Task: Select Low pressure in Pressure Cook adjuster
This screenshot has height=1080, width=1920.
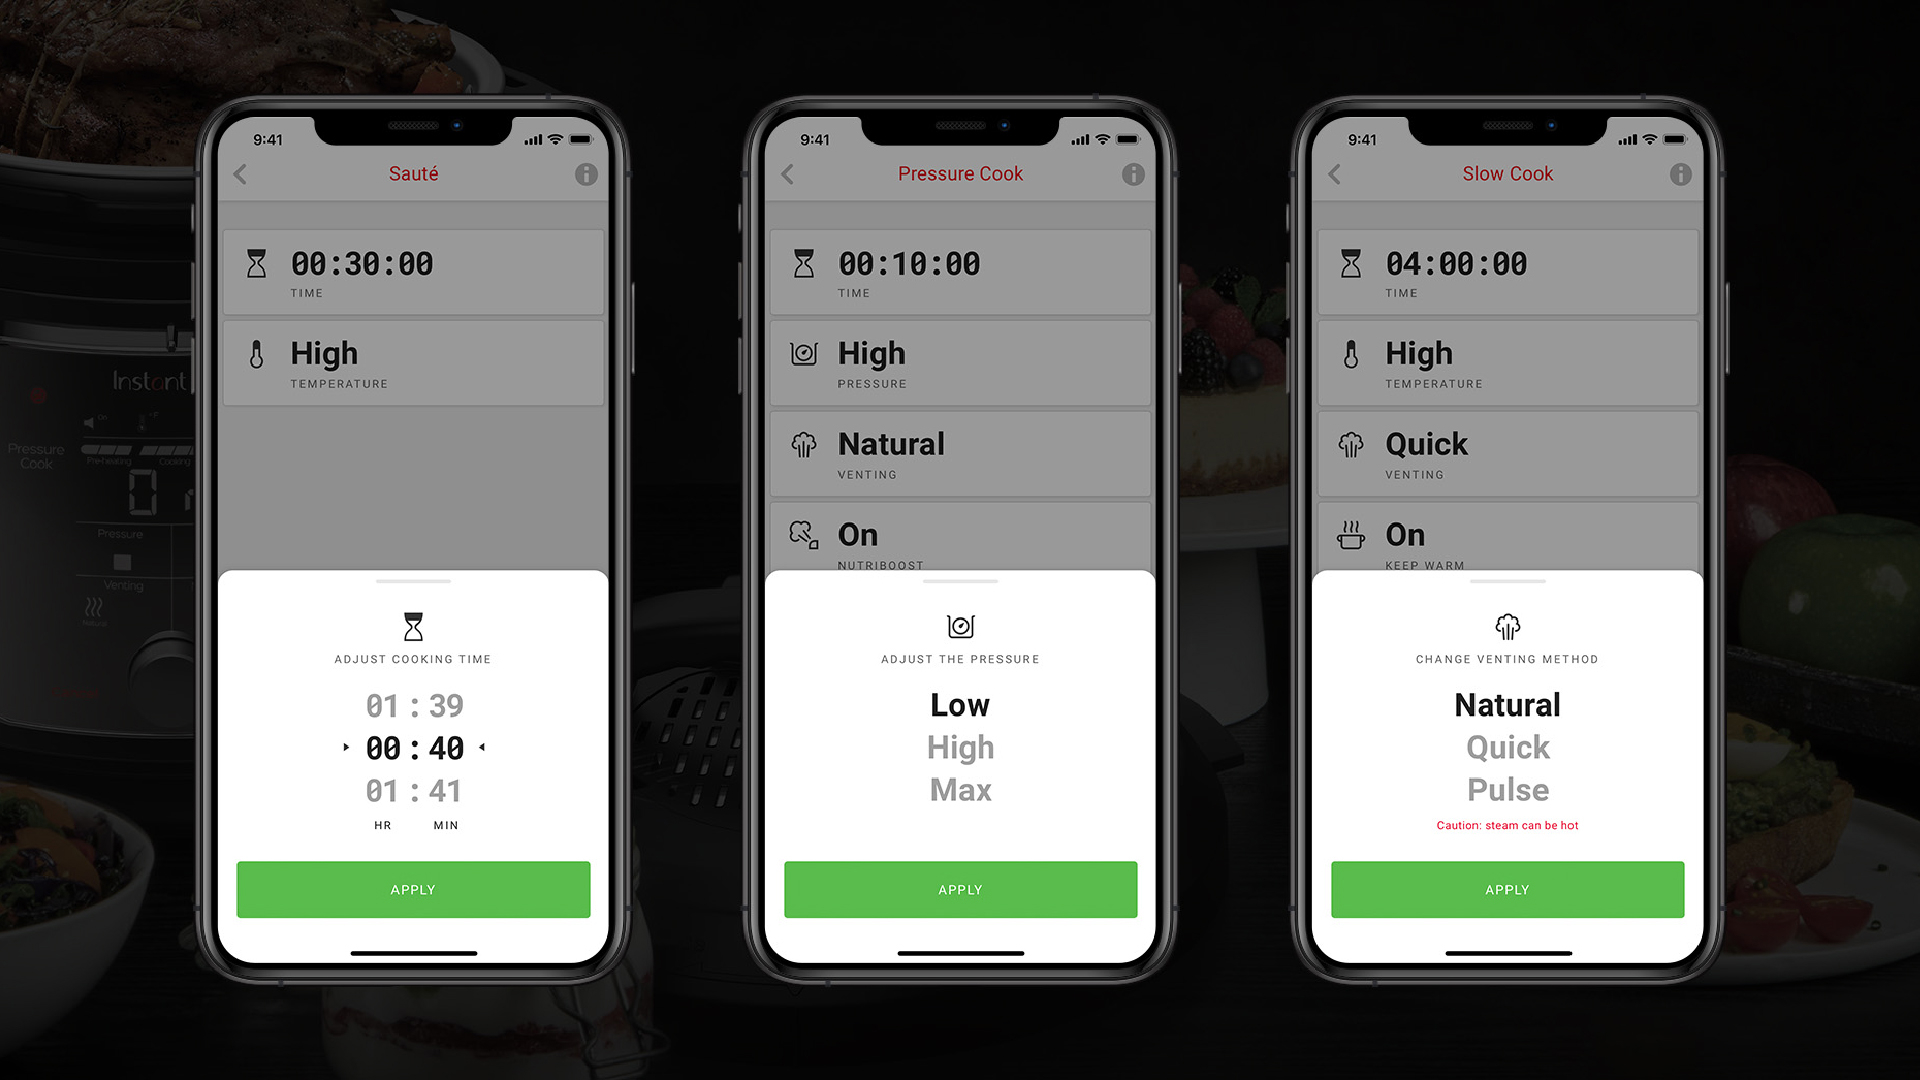Action: 959,704
